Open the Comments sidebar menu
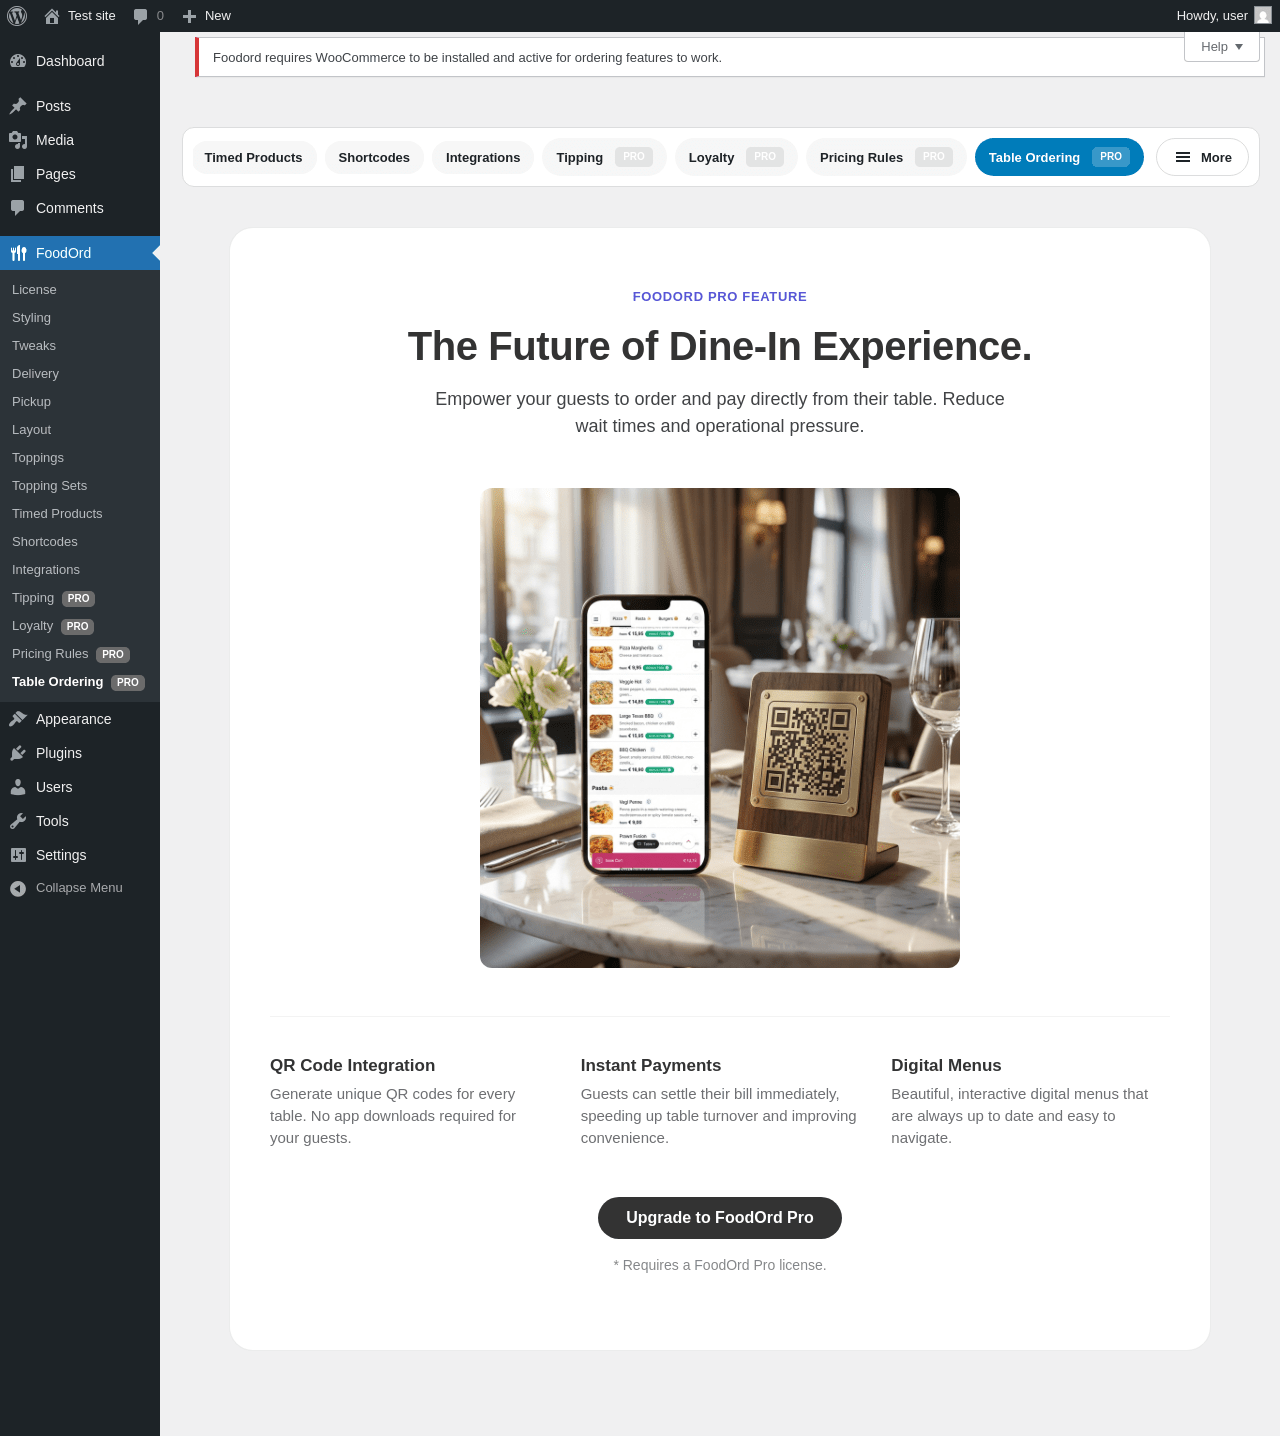 80,208
